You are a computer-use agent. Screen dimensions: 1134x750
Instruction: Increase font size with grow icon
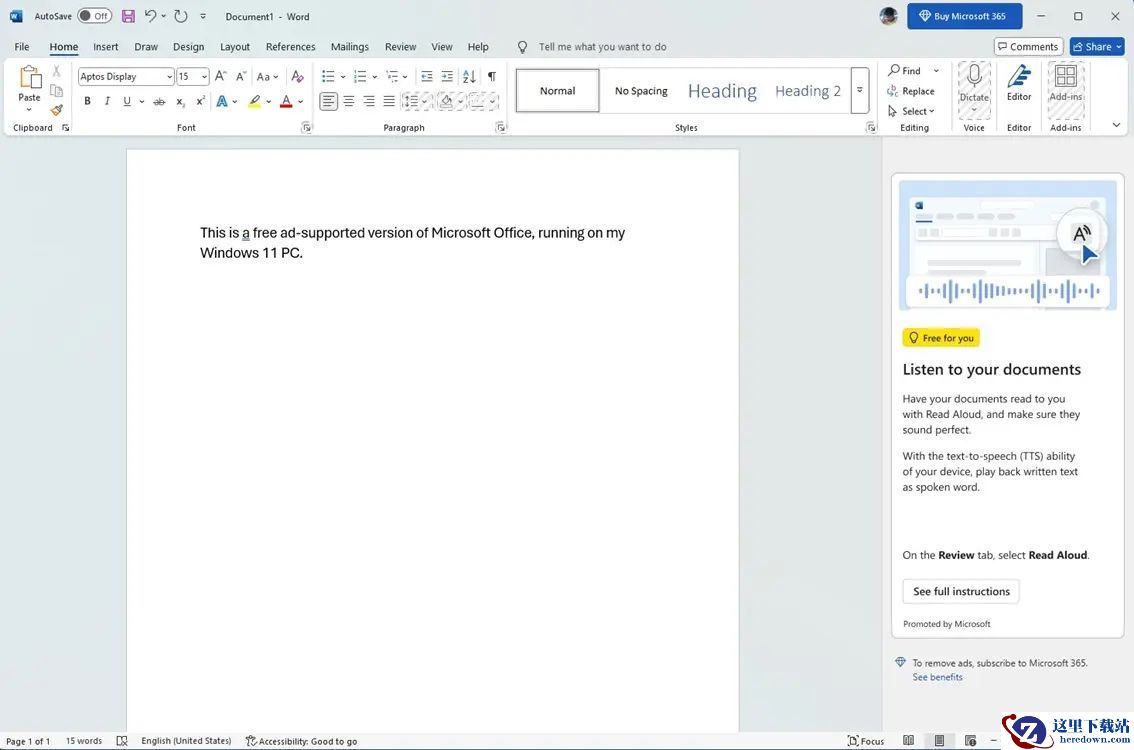(221, 76)
